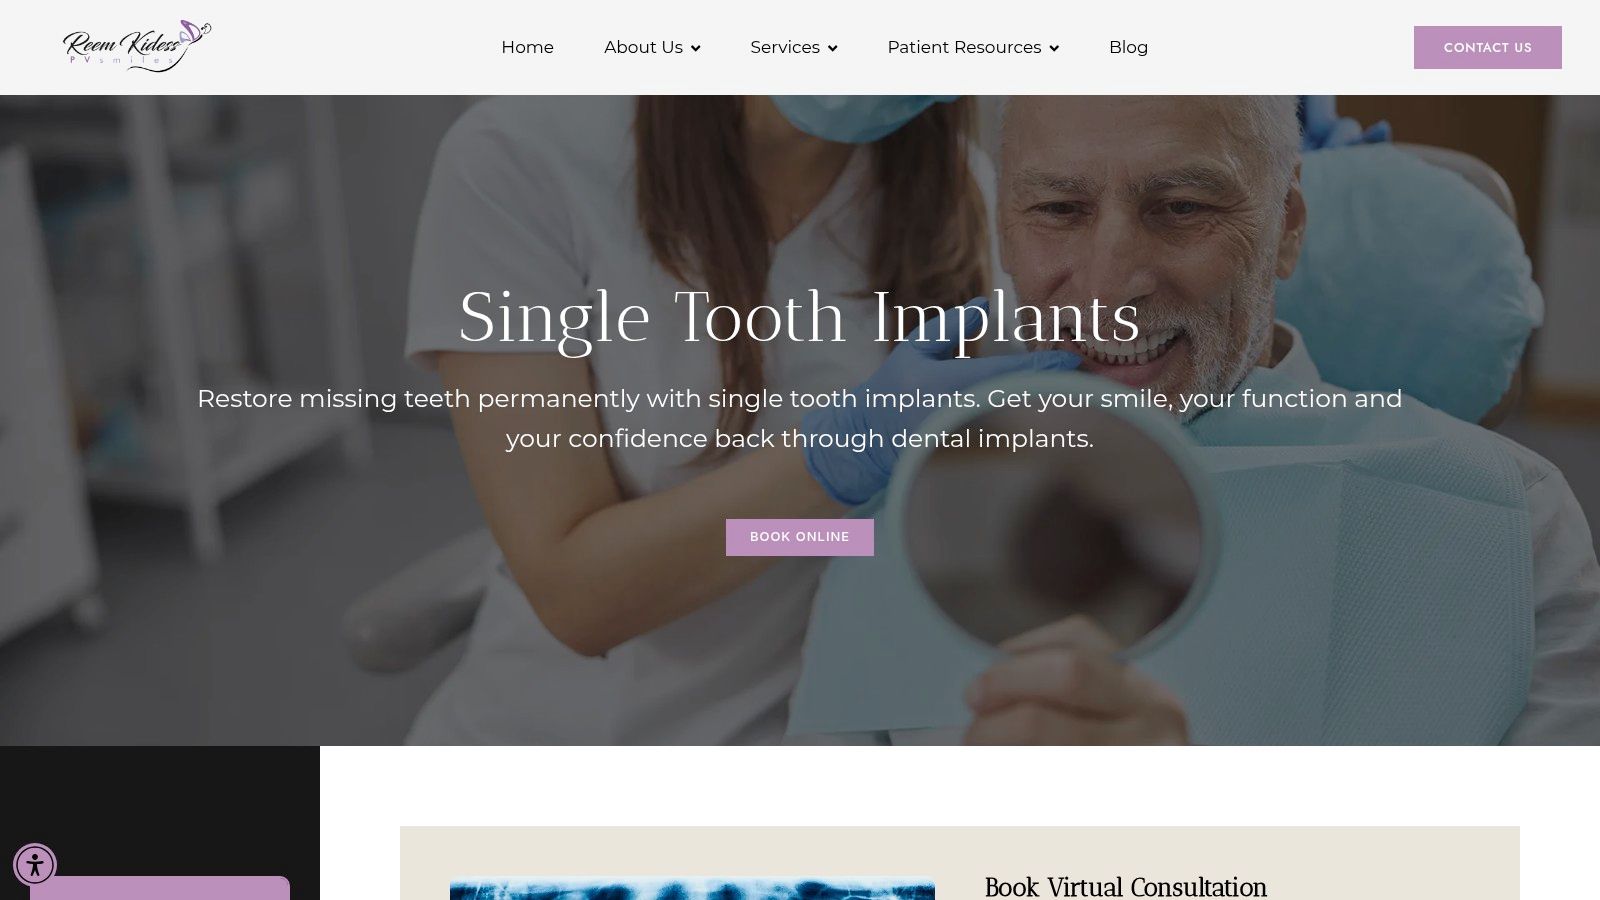Screen dimensions: 1600x900
Task: Click the Reem Kidess PV Smiles logo
Action: pyautogui.click(x=137, y=46)
